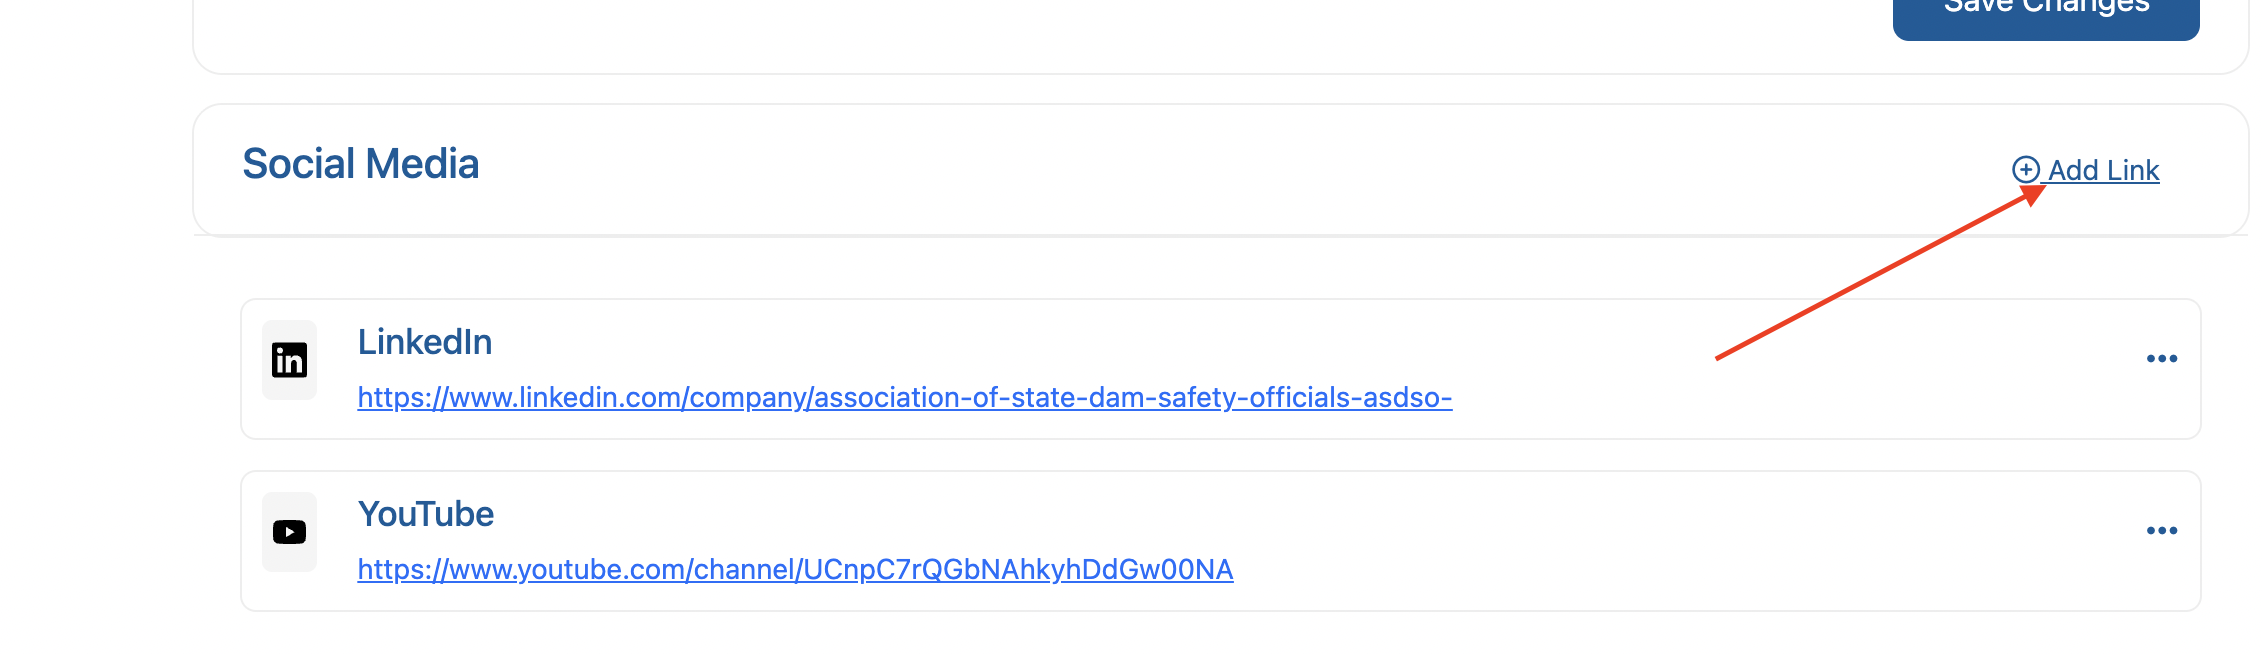Click the YouTube play logo icon
Image resolution: width=2262 pixels, height=654 pixels.
(x=289, y=532)
